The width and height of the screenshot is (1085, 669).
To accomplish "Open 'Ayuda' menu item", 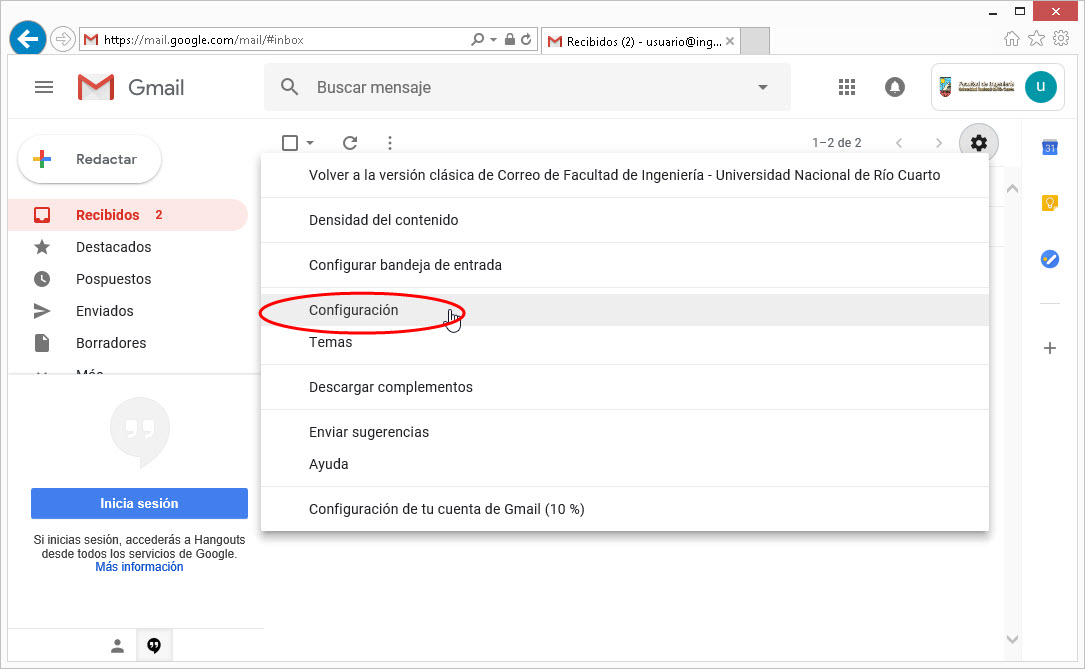I will click(625, 464).
